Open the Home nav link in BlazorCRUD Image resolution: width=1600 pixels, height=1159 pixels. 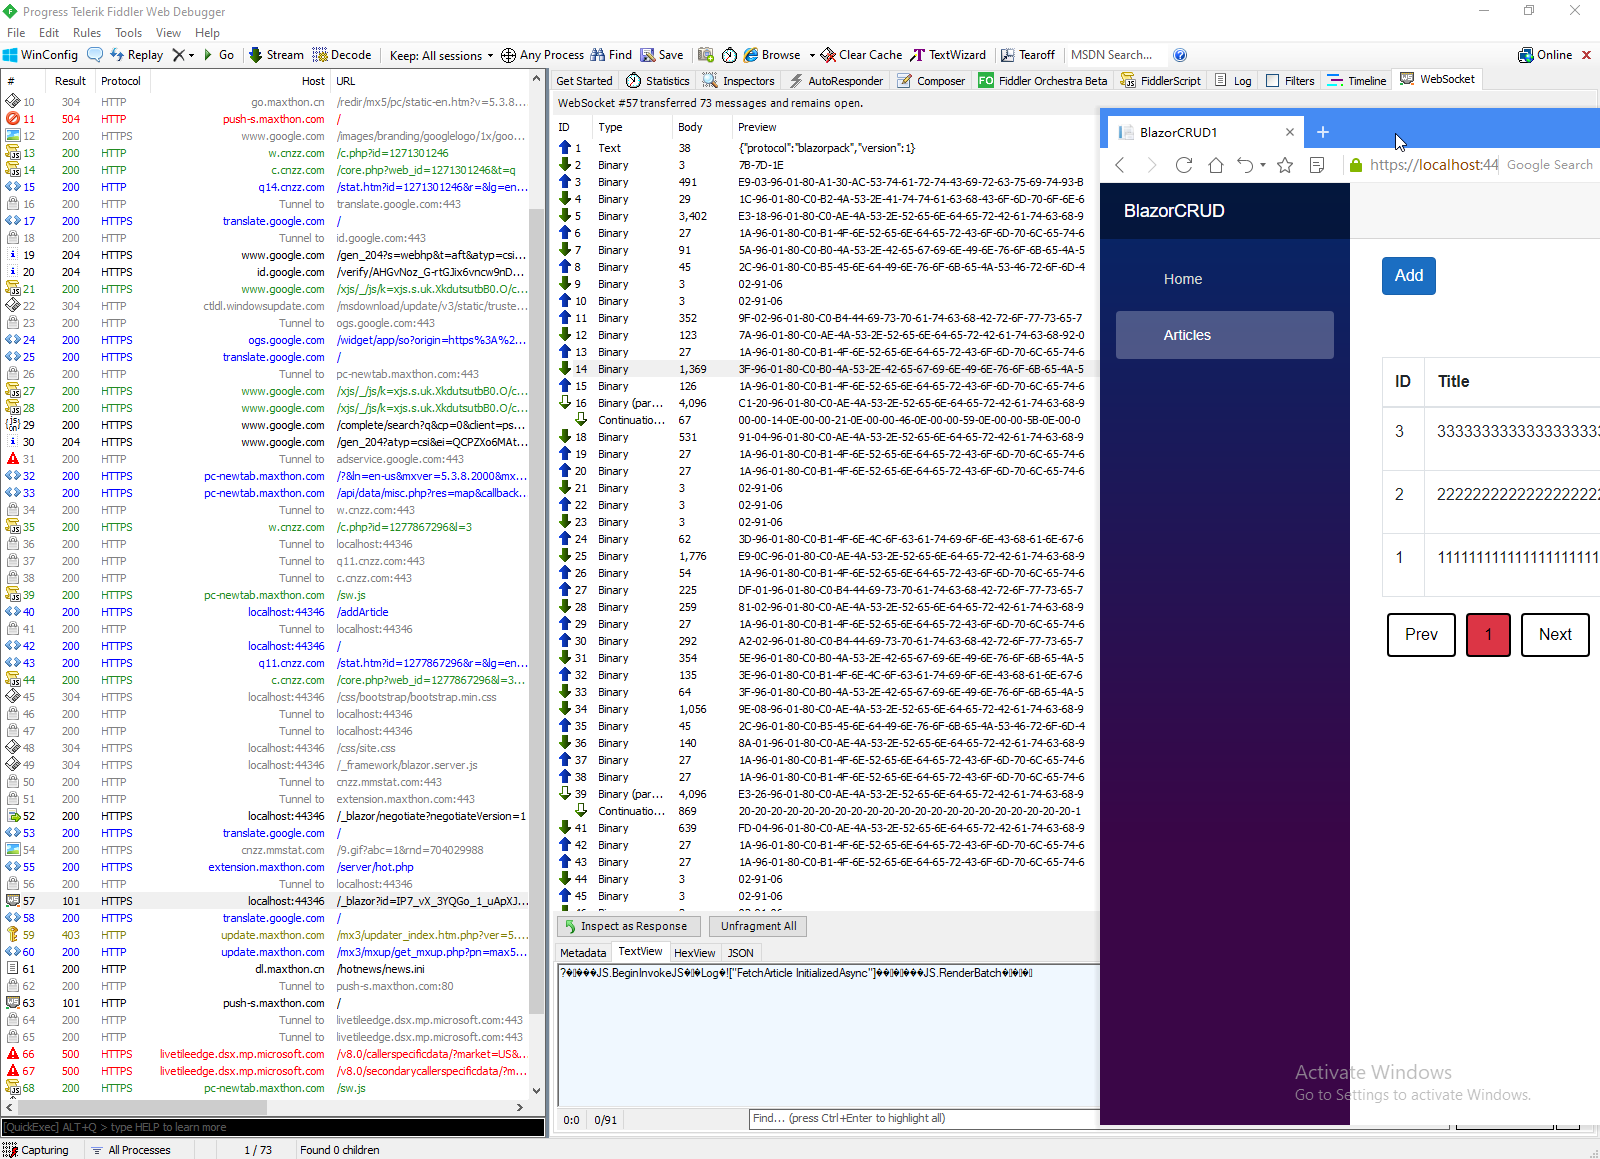[1225, 279]
